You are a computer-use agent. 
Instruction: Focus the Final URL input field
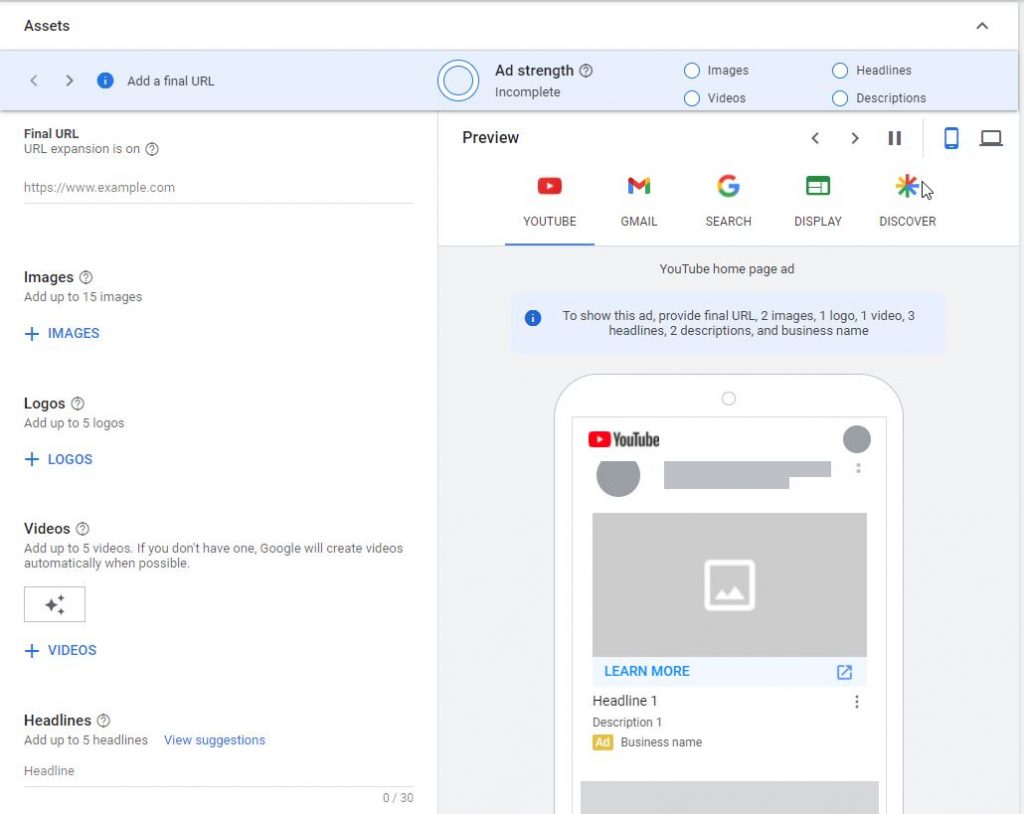[218, 187]
